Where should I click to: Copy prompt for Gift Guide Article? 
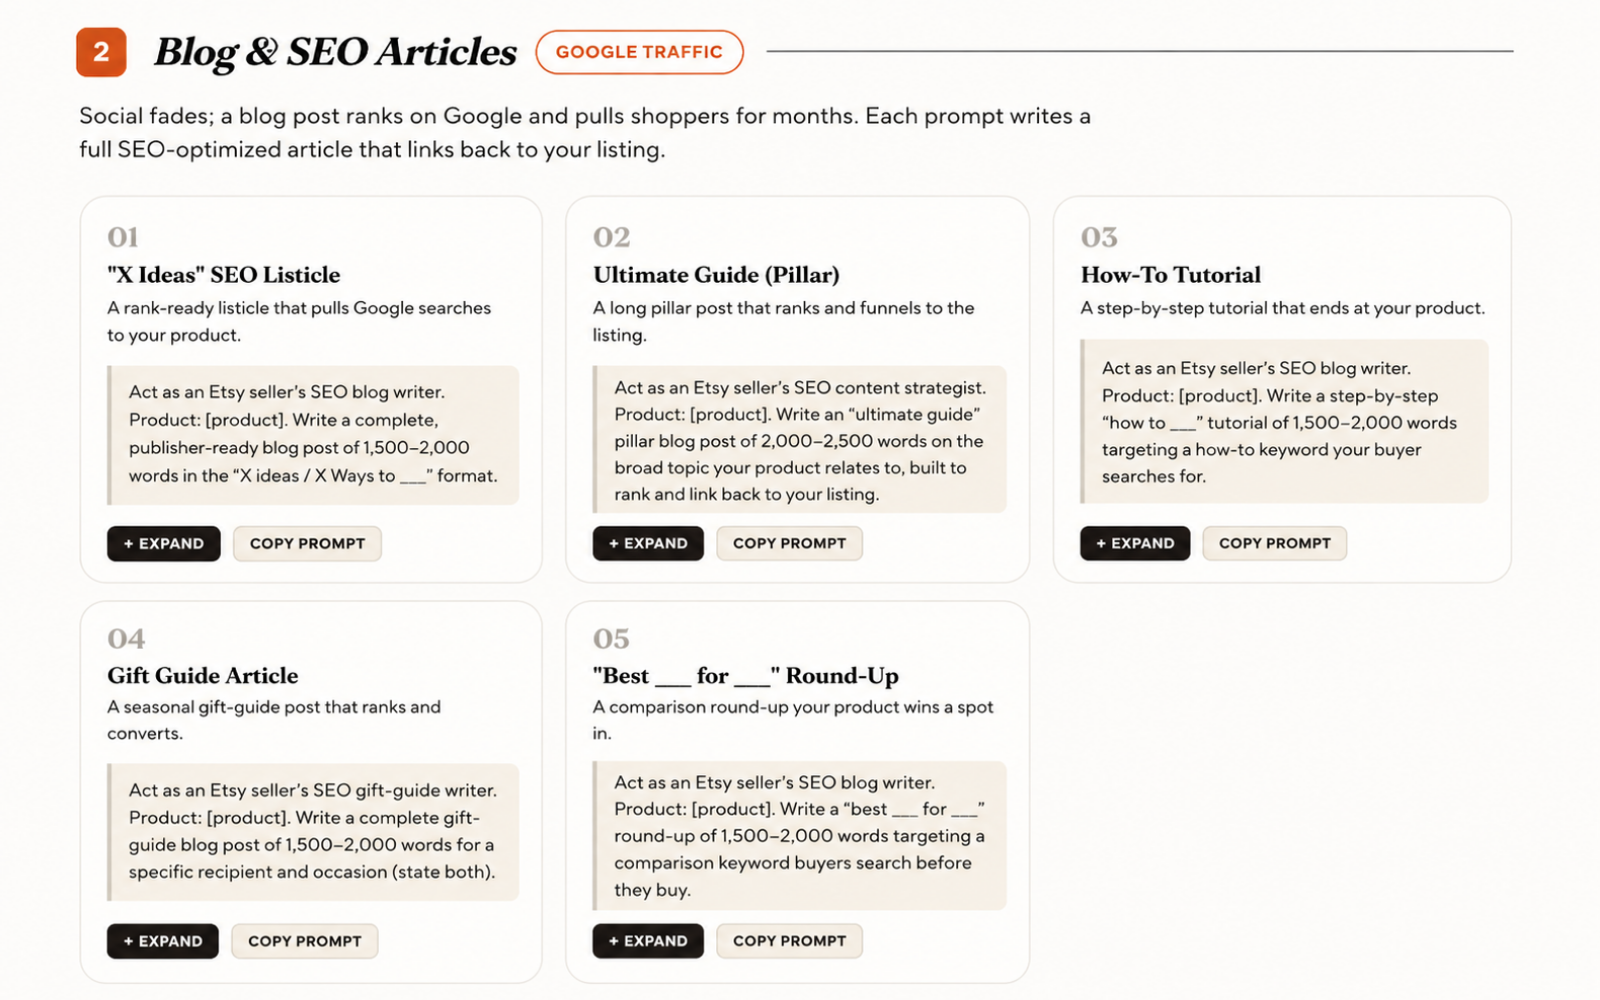[x=305, y=941]
